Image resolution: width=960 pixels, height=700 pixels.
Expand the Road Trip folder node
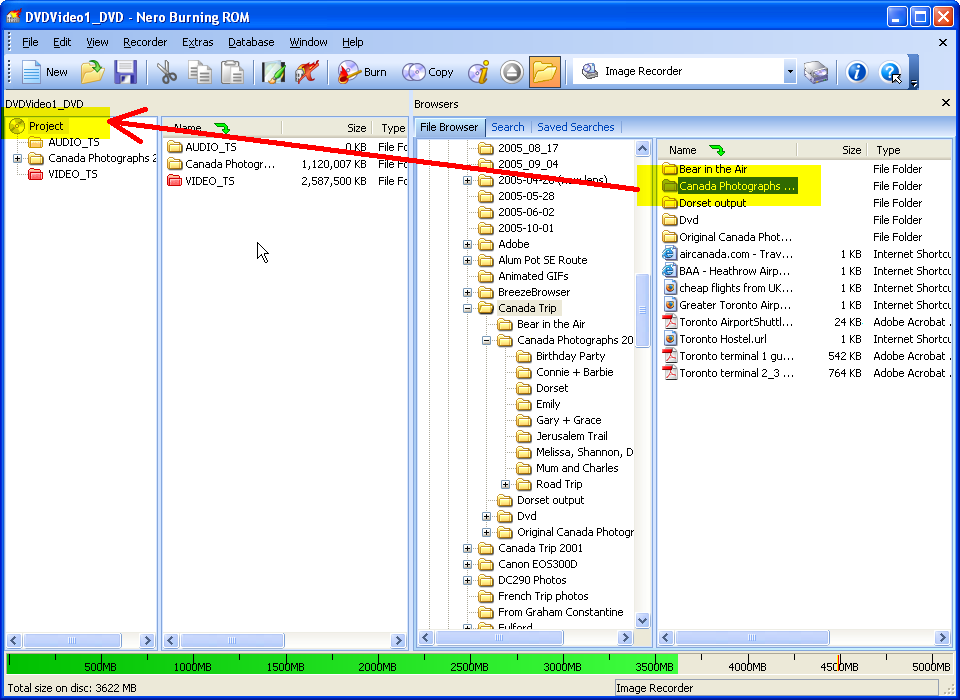pyautogui.click(x=506, y=485)
